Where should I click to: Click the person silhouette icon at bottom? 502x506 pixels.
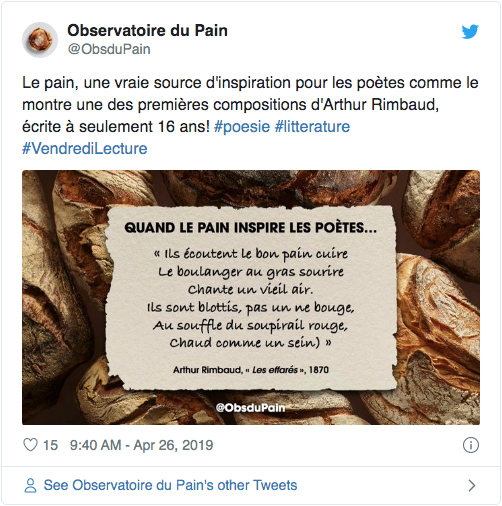click(30, 485)
